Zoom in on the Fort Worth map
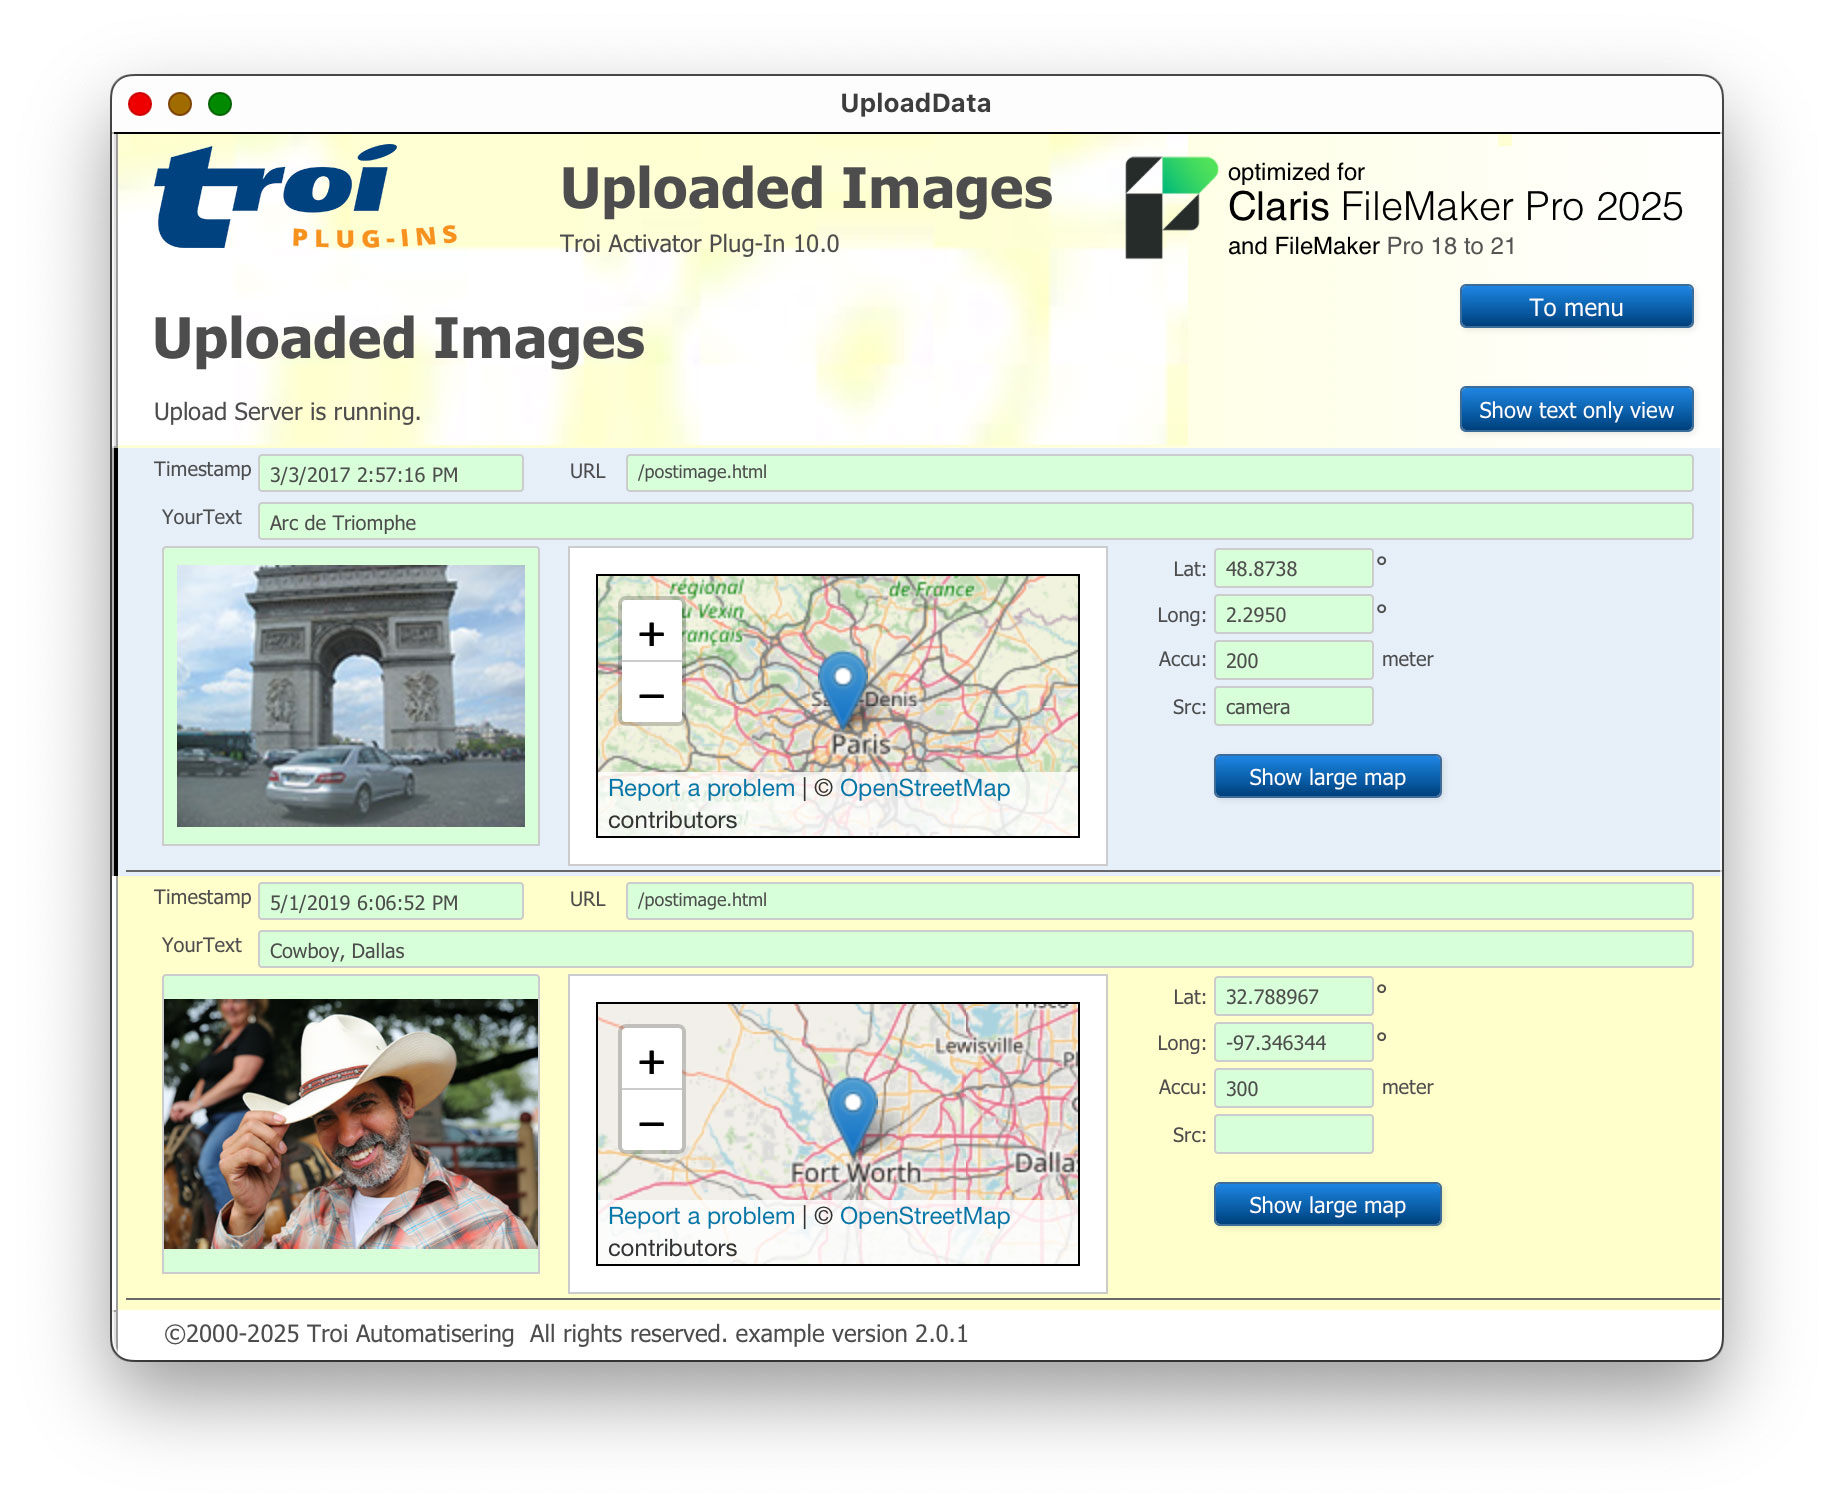 click(651, 1061)
